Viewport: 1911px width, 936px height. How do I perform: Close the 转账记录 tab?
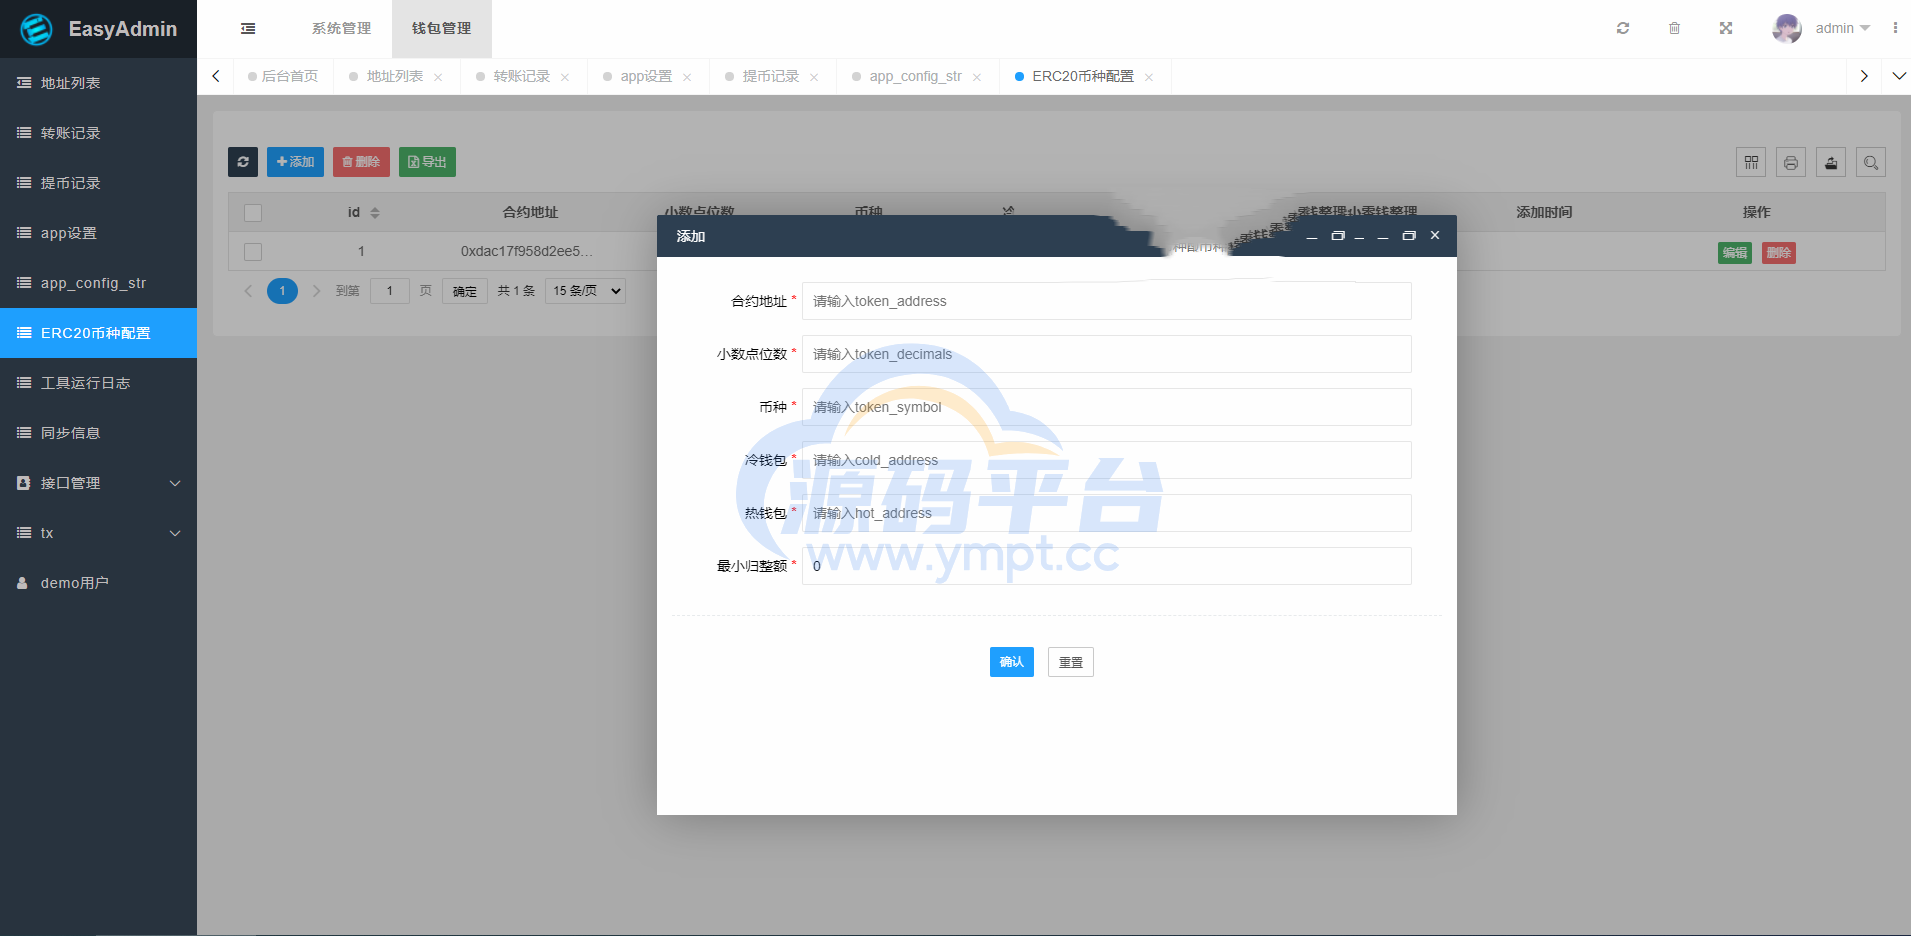(x=565, y=77)
